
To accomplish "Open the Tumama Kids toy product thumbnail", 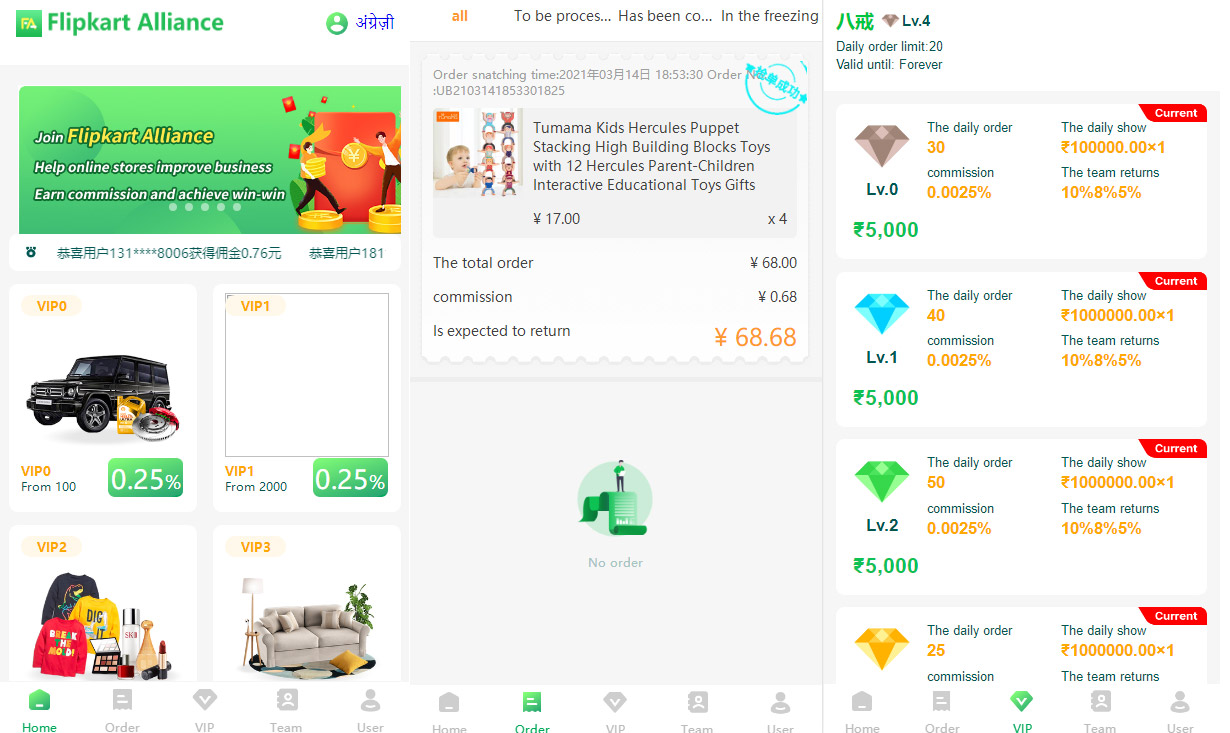I will [478, 153].
